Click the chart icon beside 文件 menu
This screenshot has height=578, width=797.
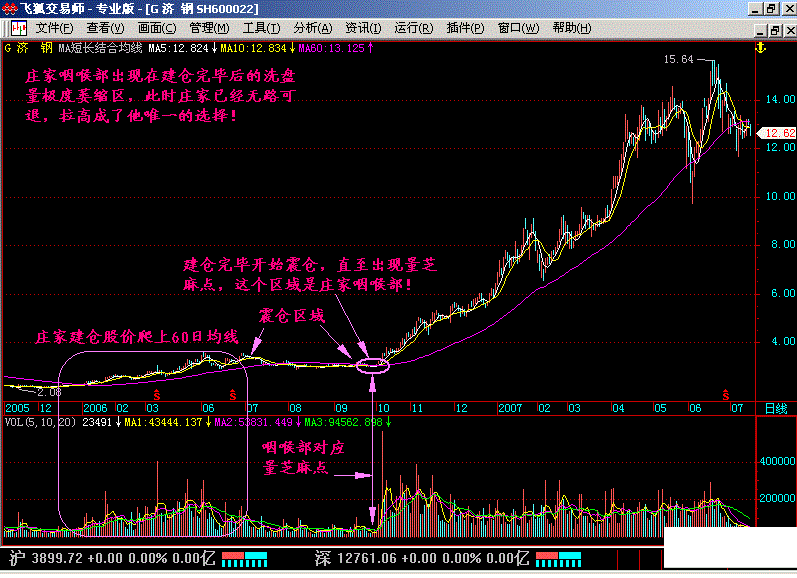[x=19, y=28]
